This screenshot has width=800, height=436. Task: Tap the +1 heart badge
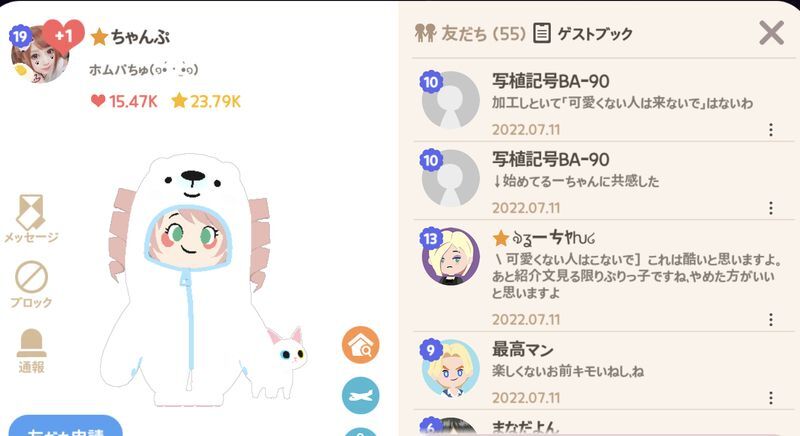point(63,36)
